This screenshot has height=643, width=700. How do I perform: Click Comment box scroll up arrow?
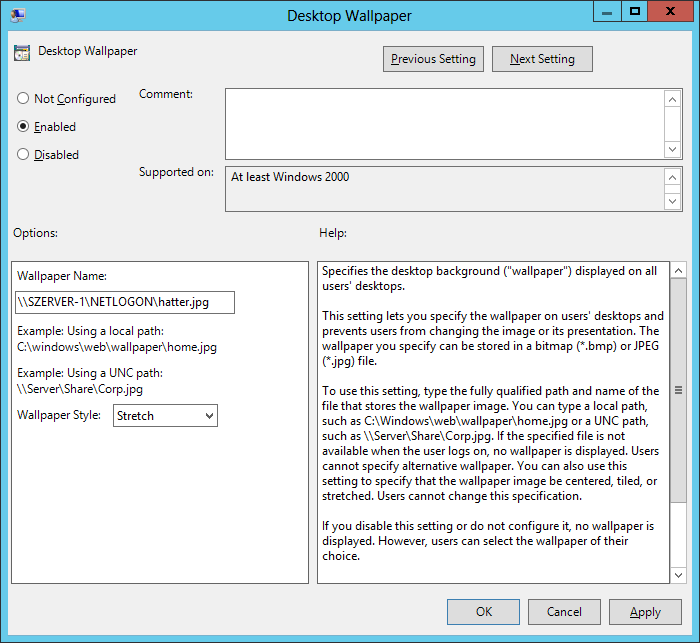coord(673,99)
